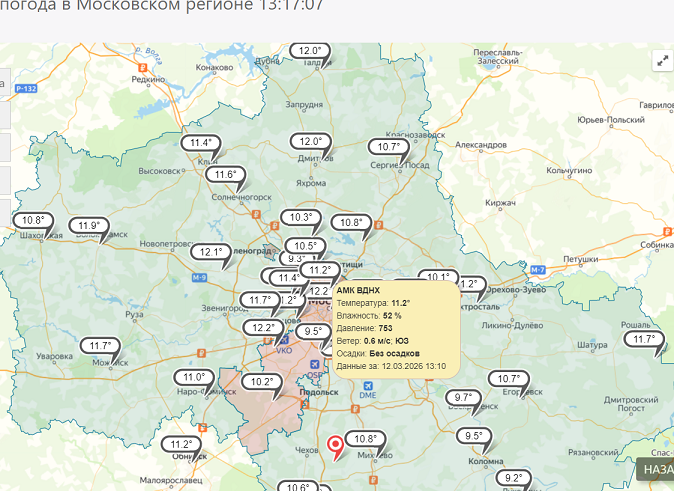Open the 9.5° marker near Kolomna
This screenshot has width=674, height=491.
(x=474, y=436)
